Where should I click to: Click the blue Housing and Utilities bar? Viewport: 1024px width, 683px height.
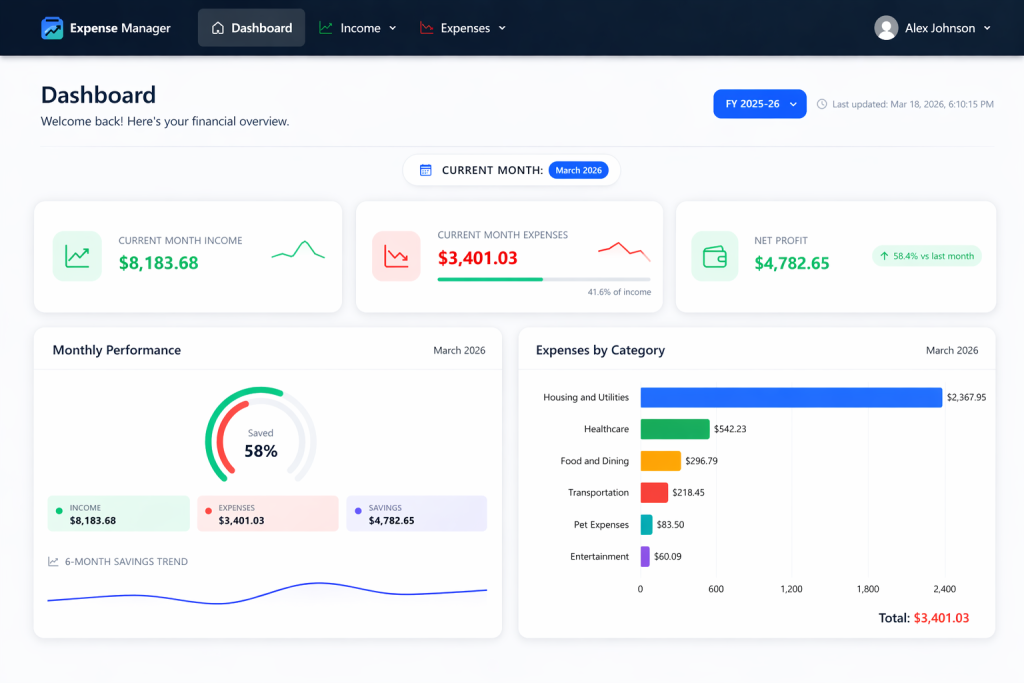(x=791, y=398)
